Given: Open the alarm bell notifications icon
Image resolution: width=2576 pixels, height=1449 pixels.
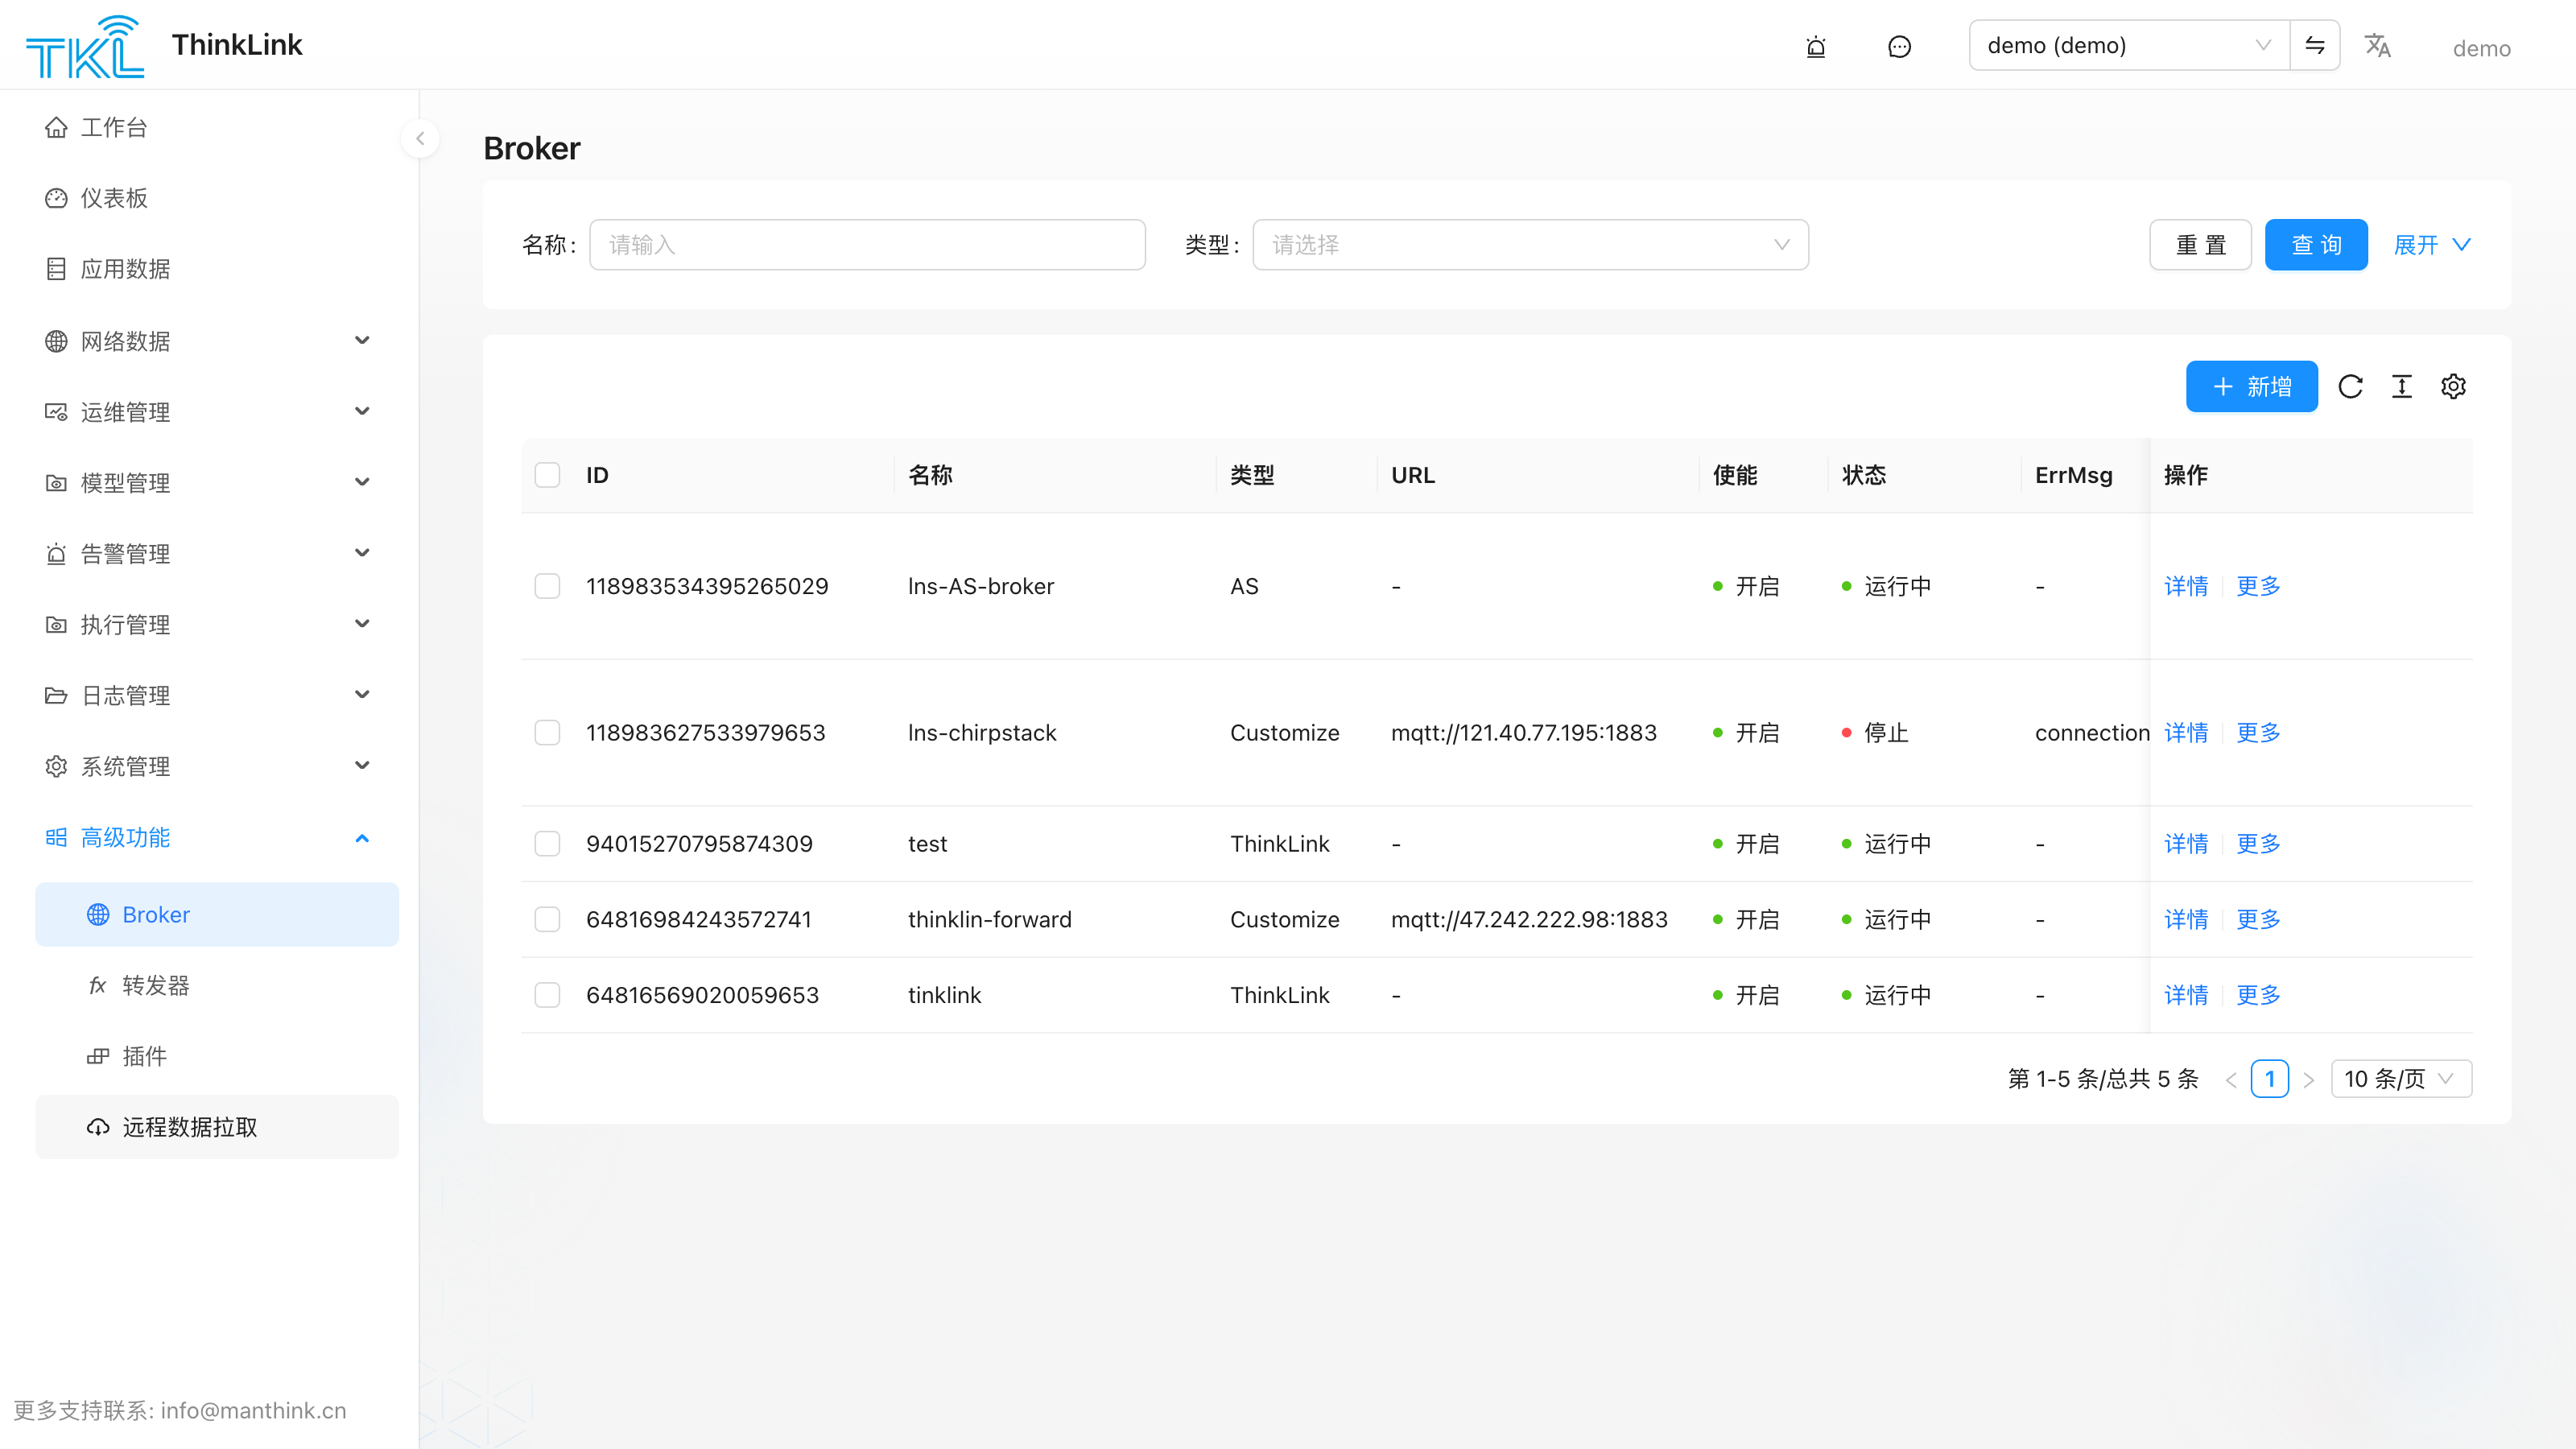Looking at the screenshot, I should [1816, 46].
